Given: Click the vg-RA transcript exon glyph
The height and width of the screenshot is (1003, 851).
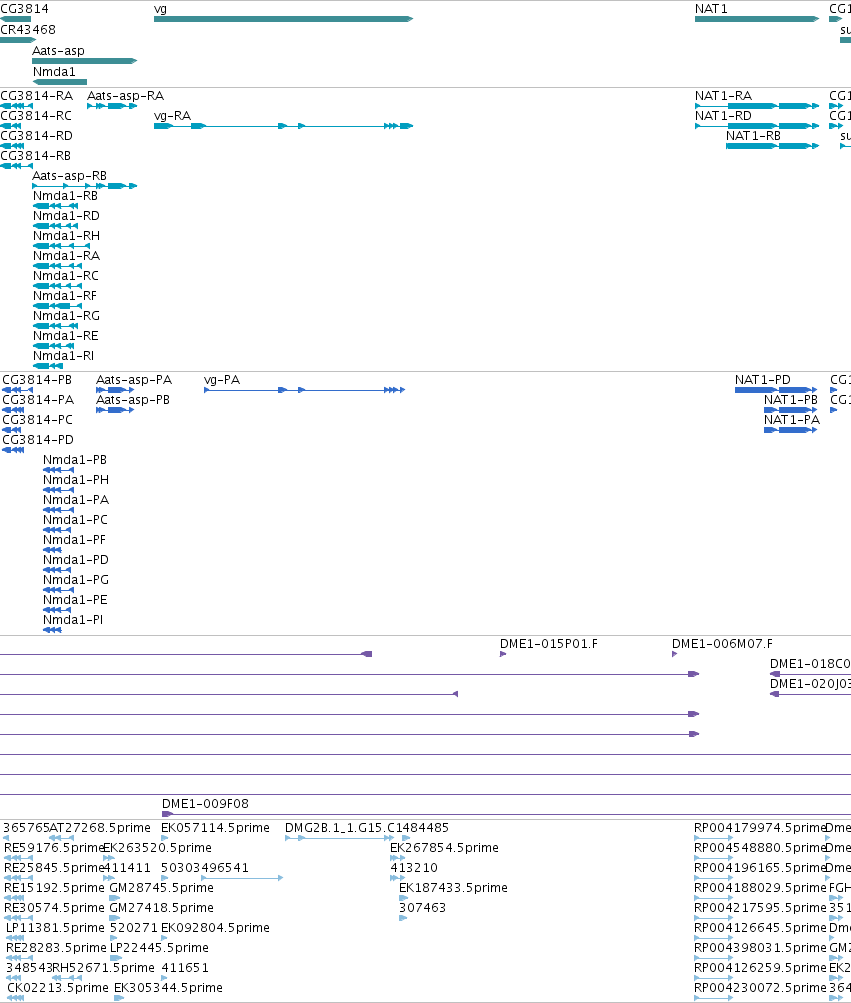Looking at the screenshot, I should (x=283, y=126).
